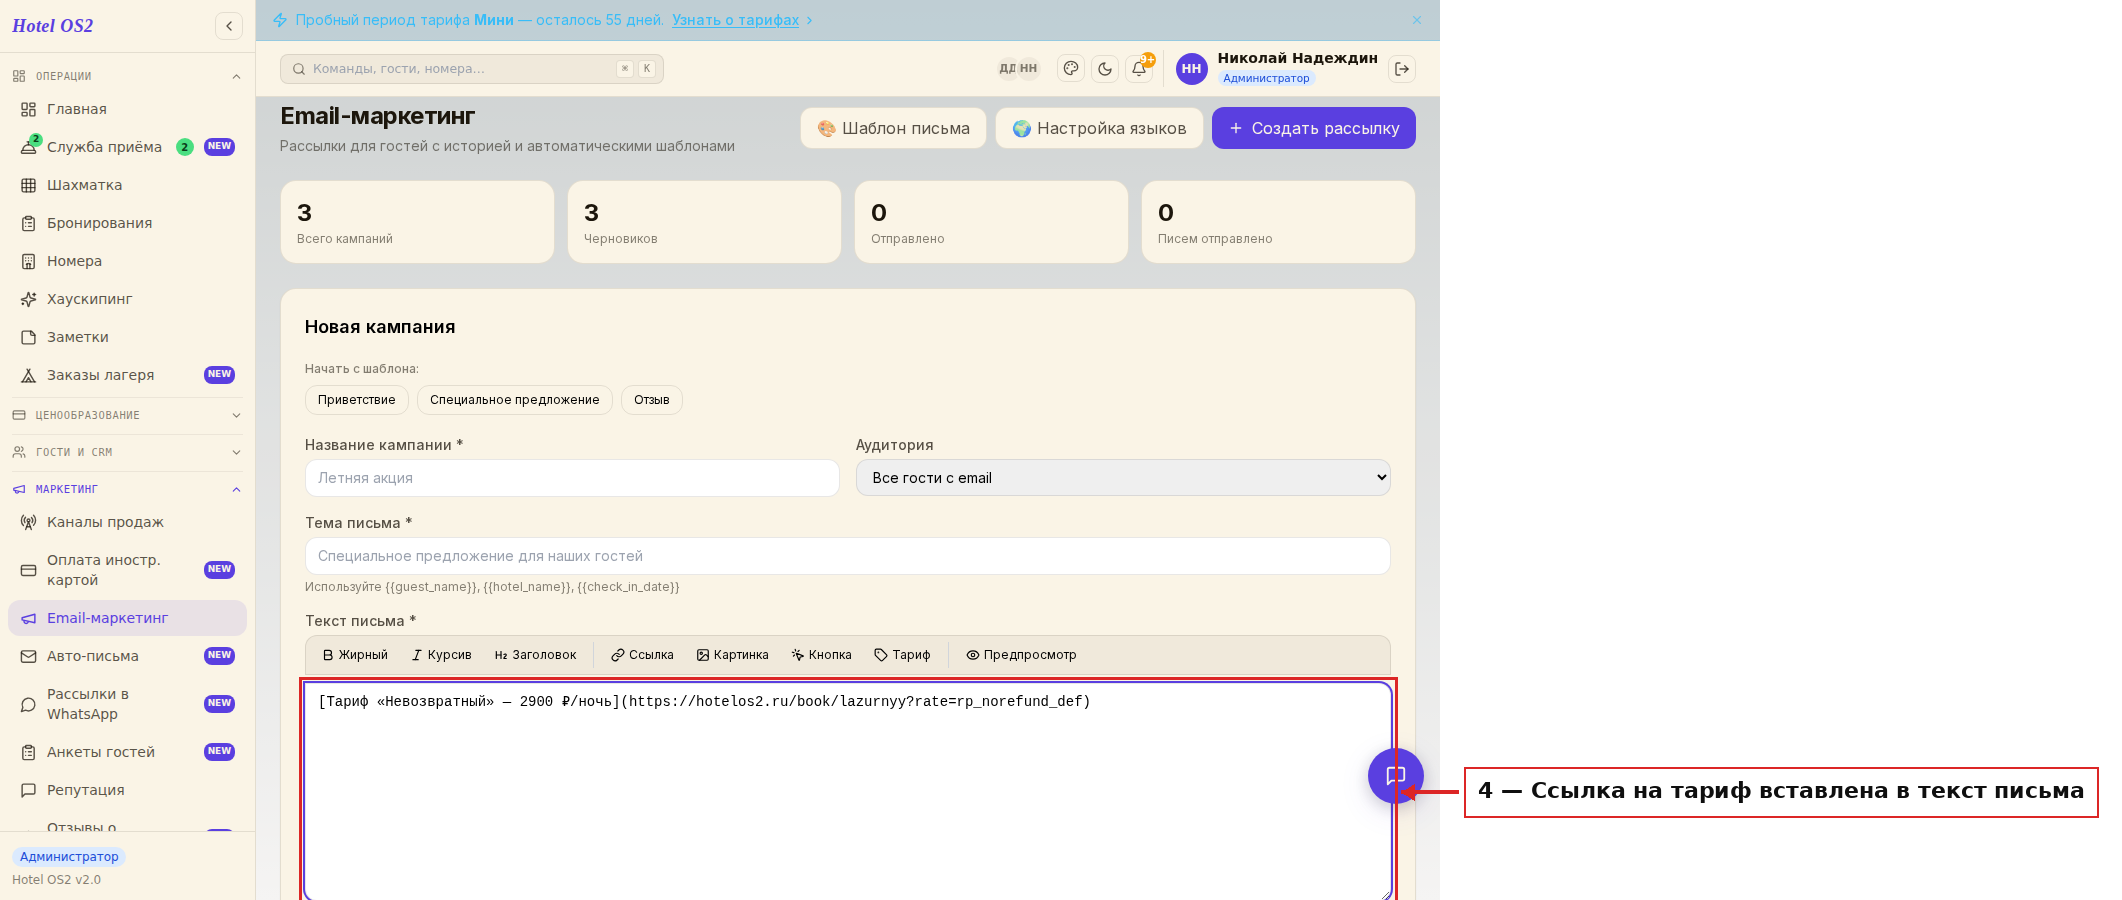The height and width of the screenshot is (900, 2122).
Task: Toggle Предпросмотр preview of the letter
Action: coord(1021,655)
